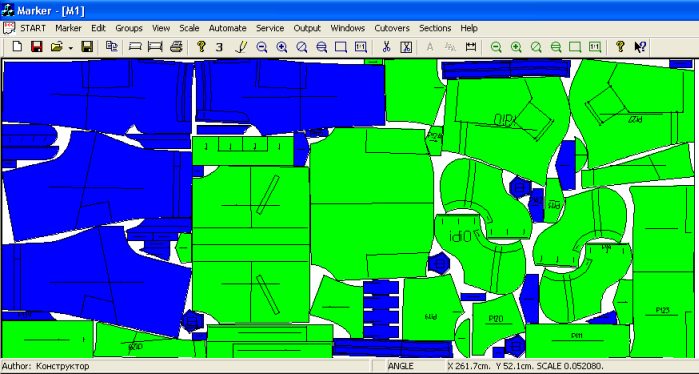The width and height of the screenshot is (699, 374).
Task: Click the blue 1:1 scale icon
Action: coord(360,46)
